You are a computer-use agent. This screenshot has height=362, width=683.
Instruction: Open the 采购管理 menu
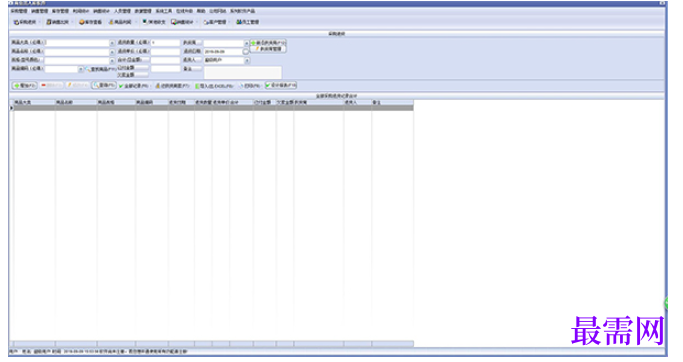pos(18,11)
